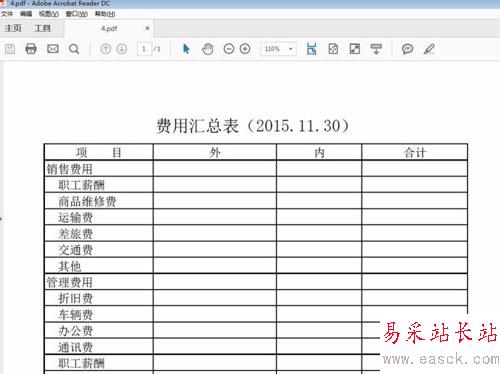Expand the left navigation pane arrow
500x374 pixels.
(x=1, y=219)
